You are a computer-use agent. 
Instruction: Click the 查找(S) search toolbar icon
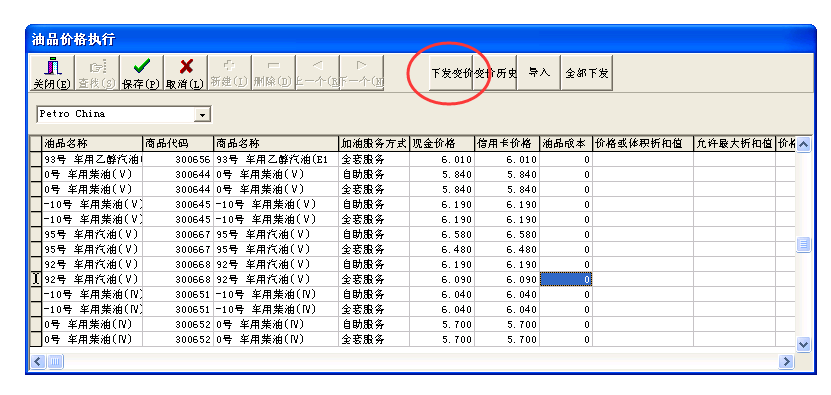(x=97, y=73)
